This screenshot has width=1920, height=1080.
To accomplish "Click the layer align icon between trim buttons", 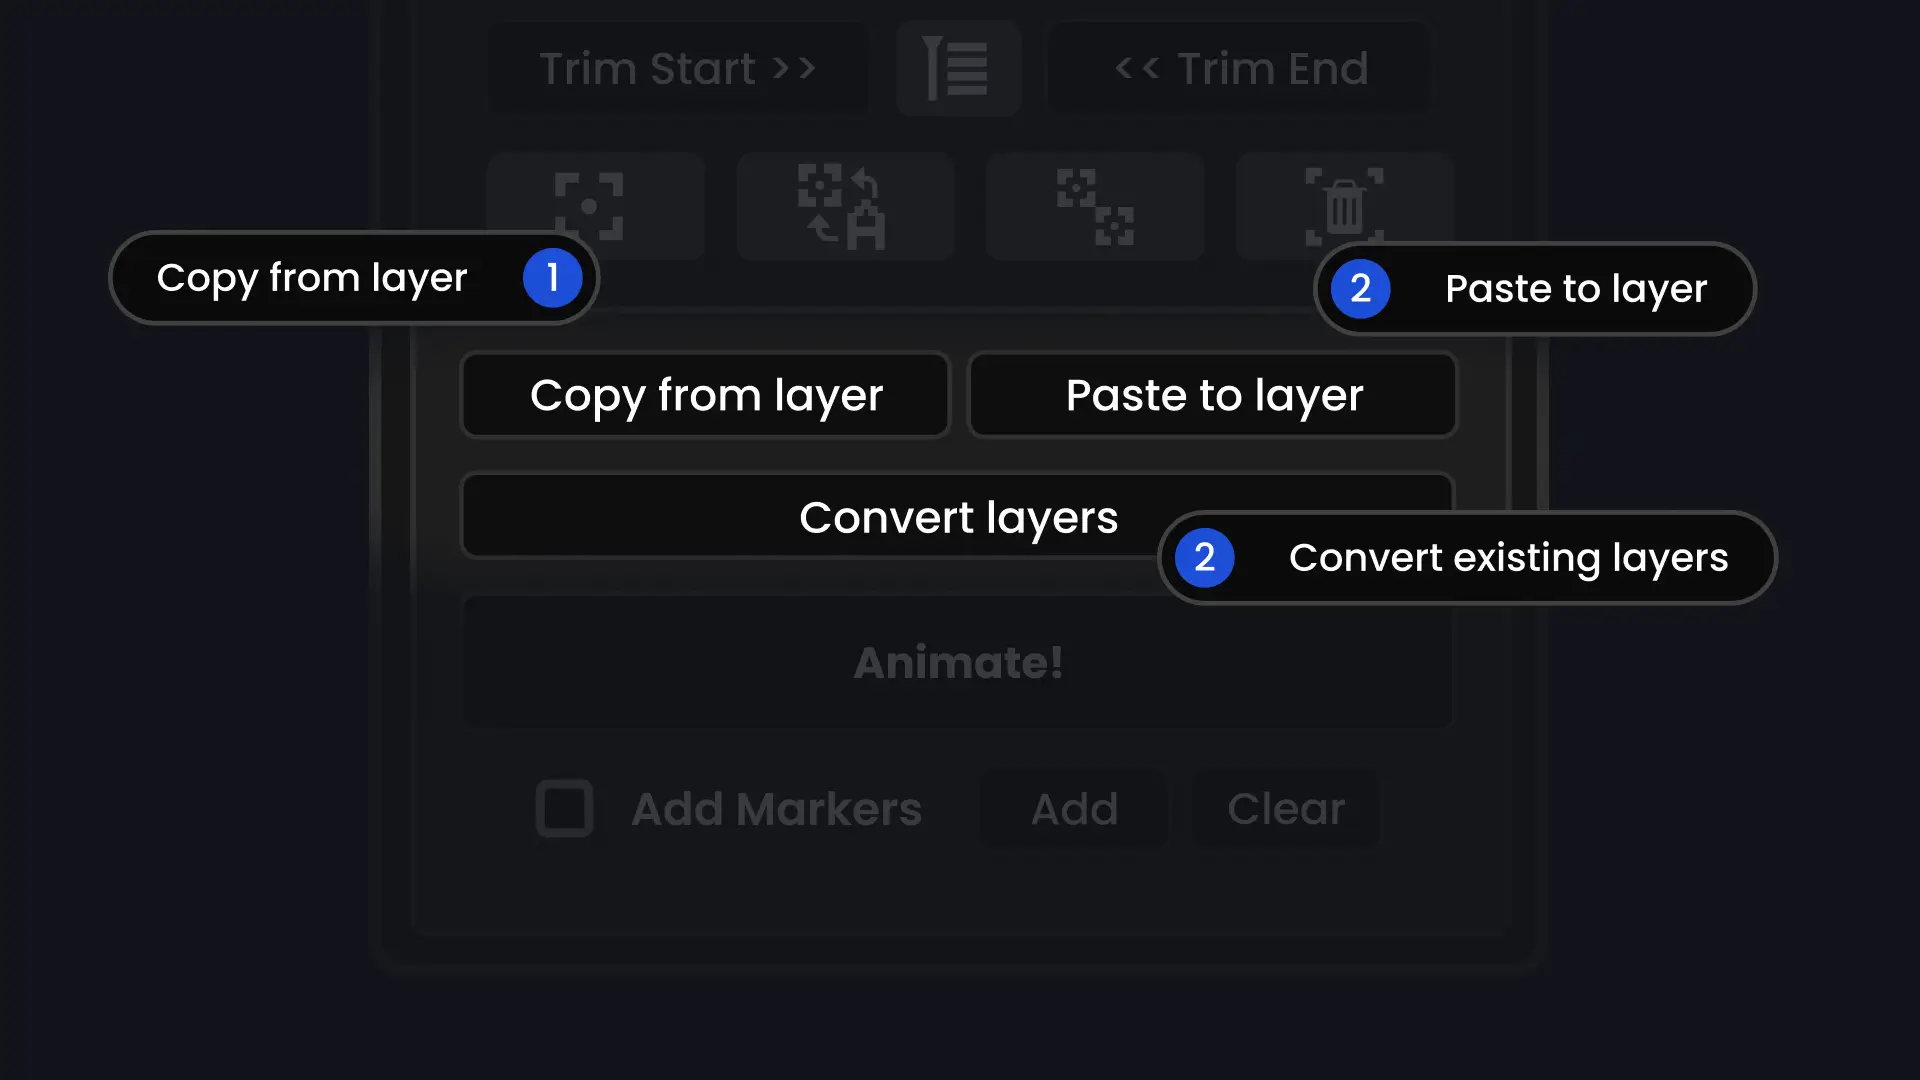I will point(957,68).
